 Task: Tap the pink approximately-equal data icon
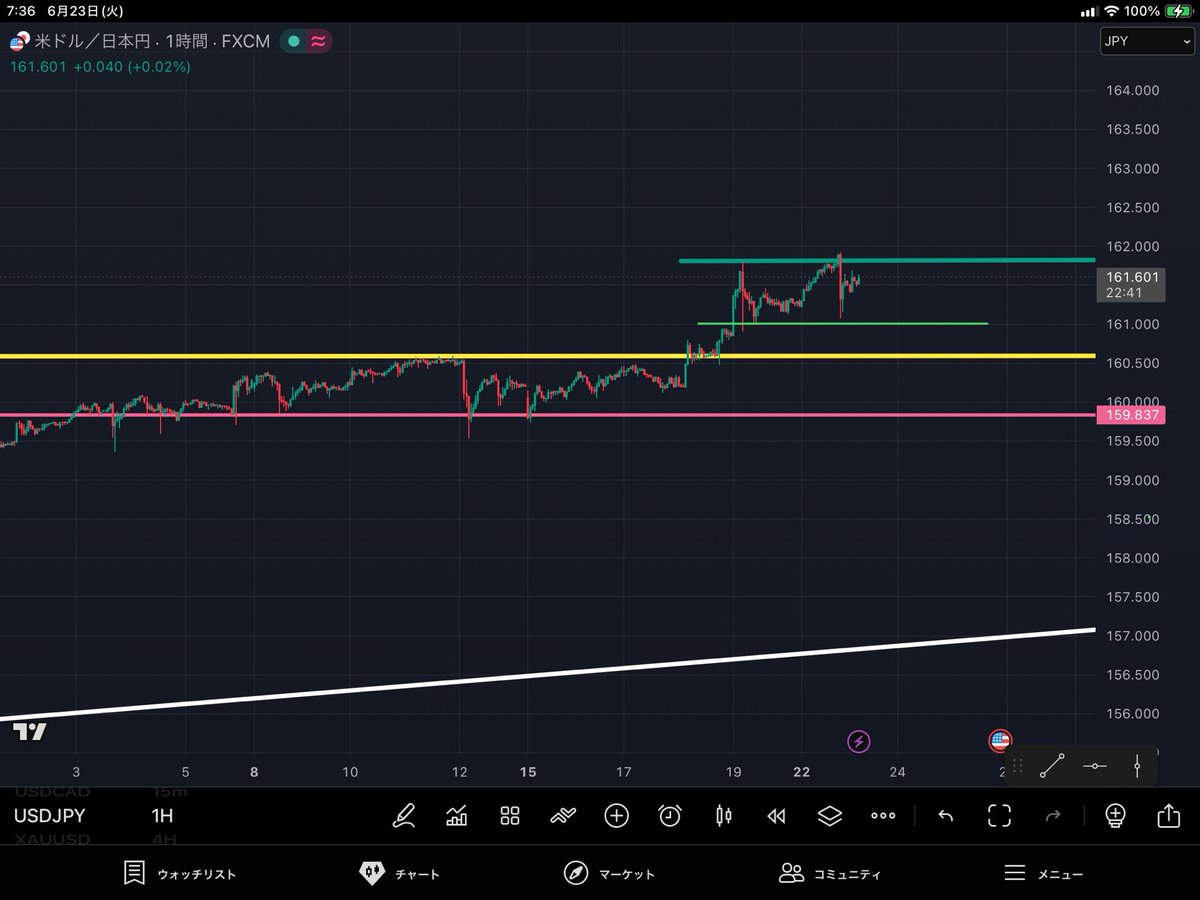coord(318,42)
